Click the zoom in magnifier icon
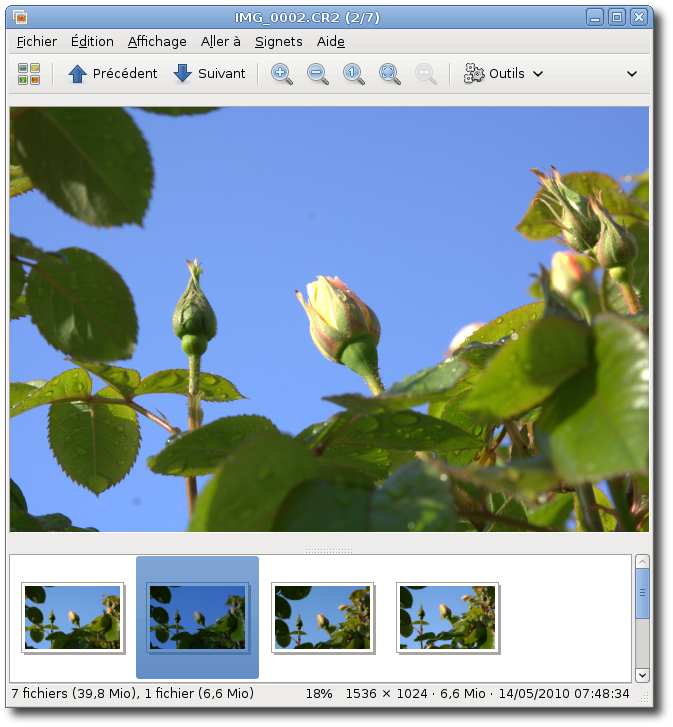The image size is (673, 727). (282, 74)
